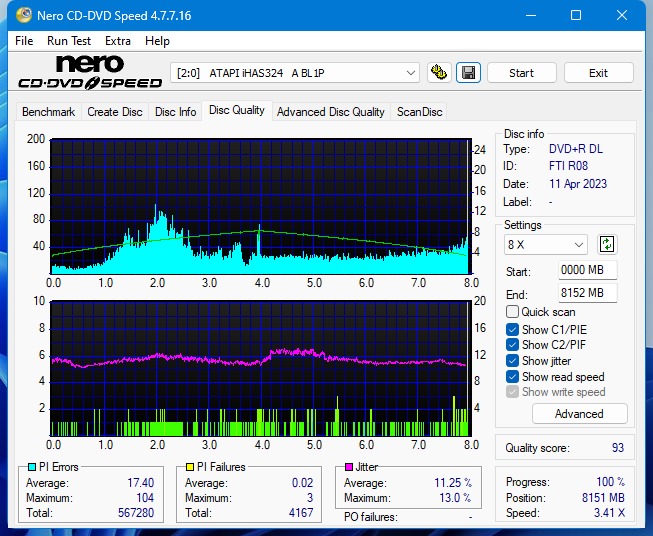The width and height of the screenshot is (653, 536).
Task: Disable Show read speed checkbox
Action: 513,377
